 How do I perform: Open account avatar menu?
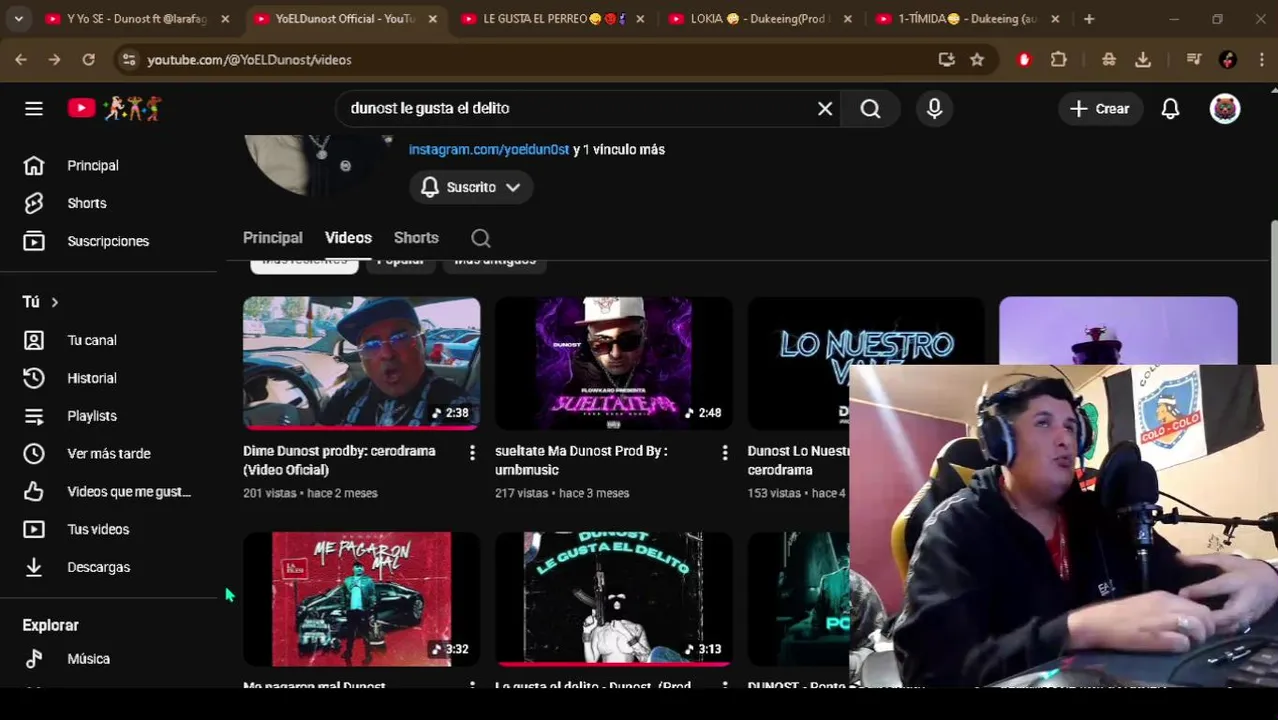(1225, 109)
